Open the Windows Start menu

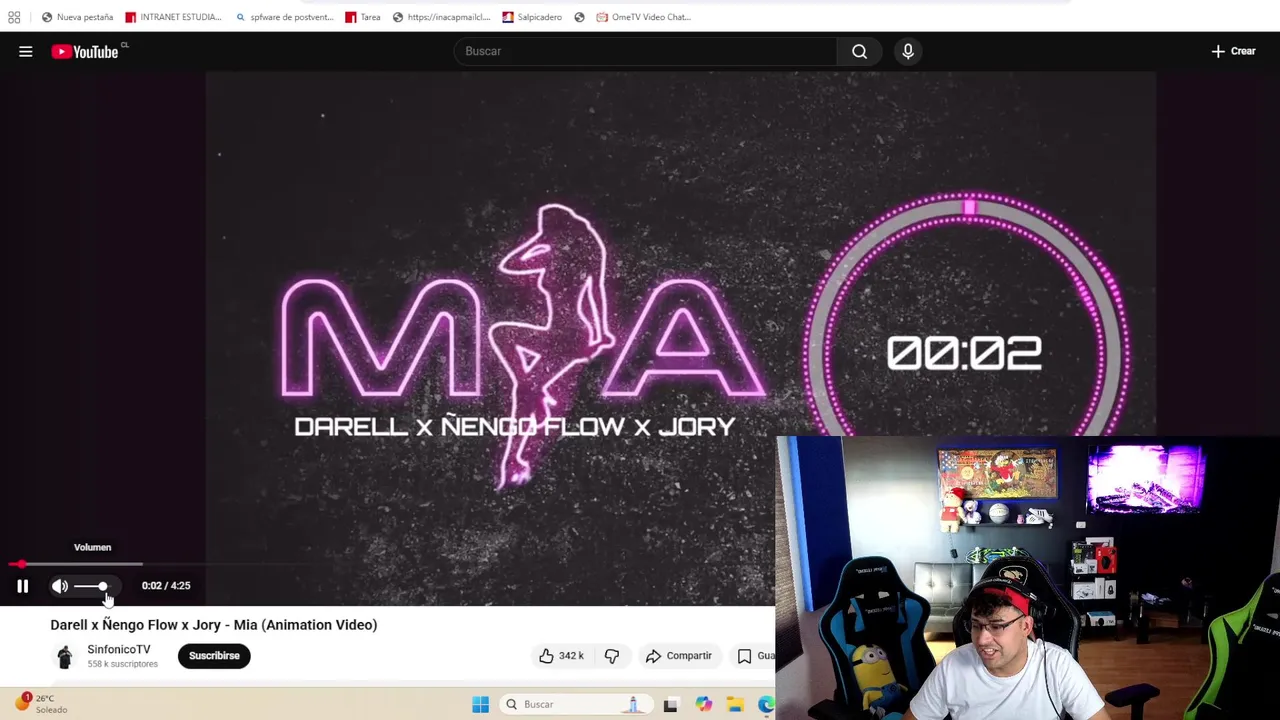pyautogui.click(x=480, y=704)
